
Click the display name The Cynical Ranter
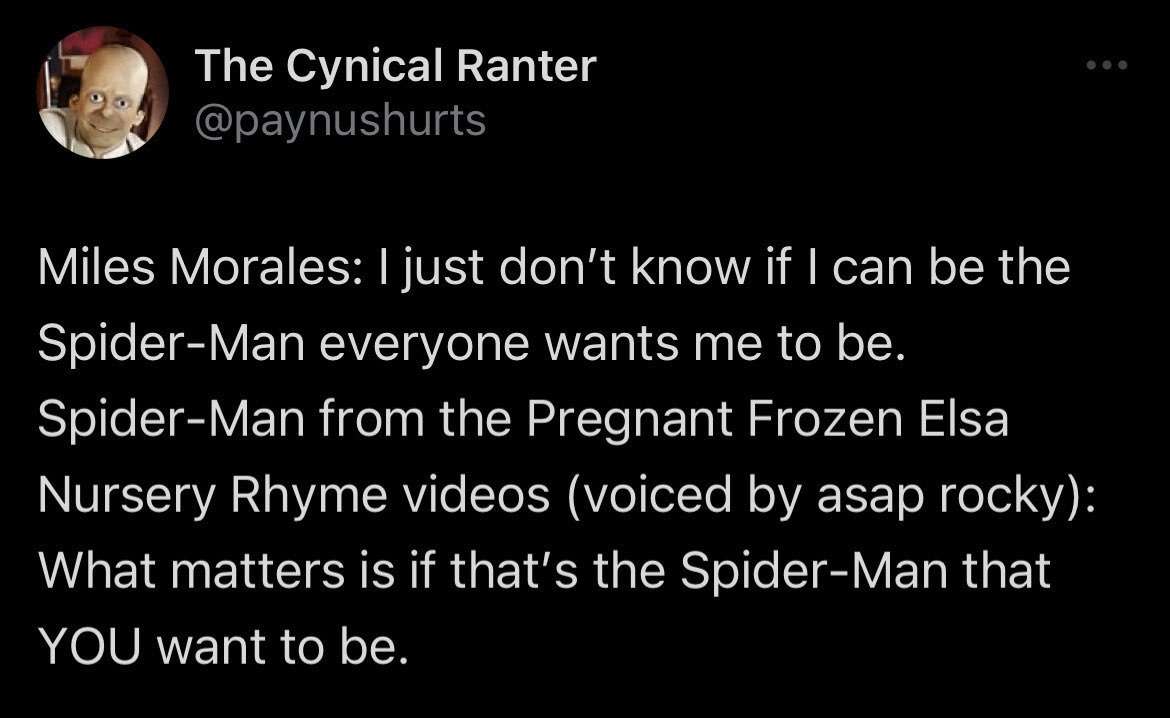click(x=395, y=66)
